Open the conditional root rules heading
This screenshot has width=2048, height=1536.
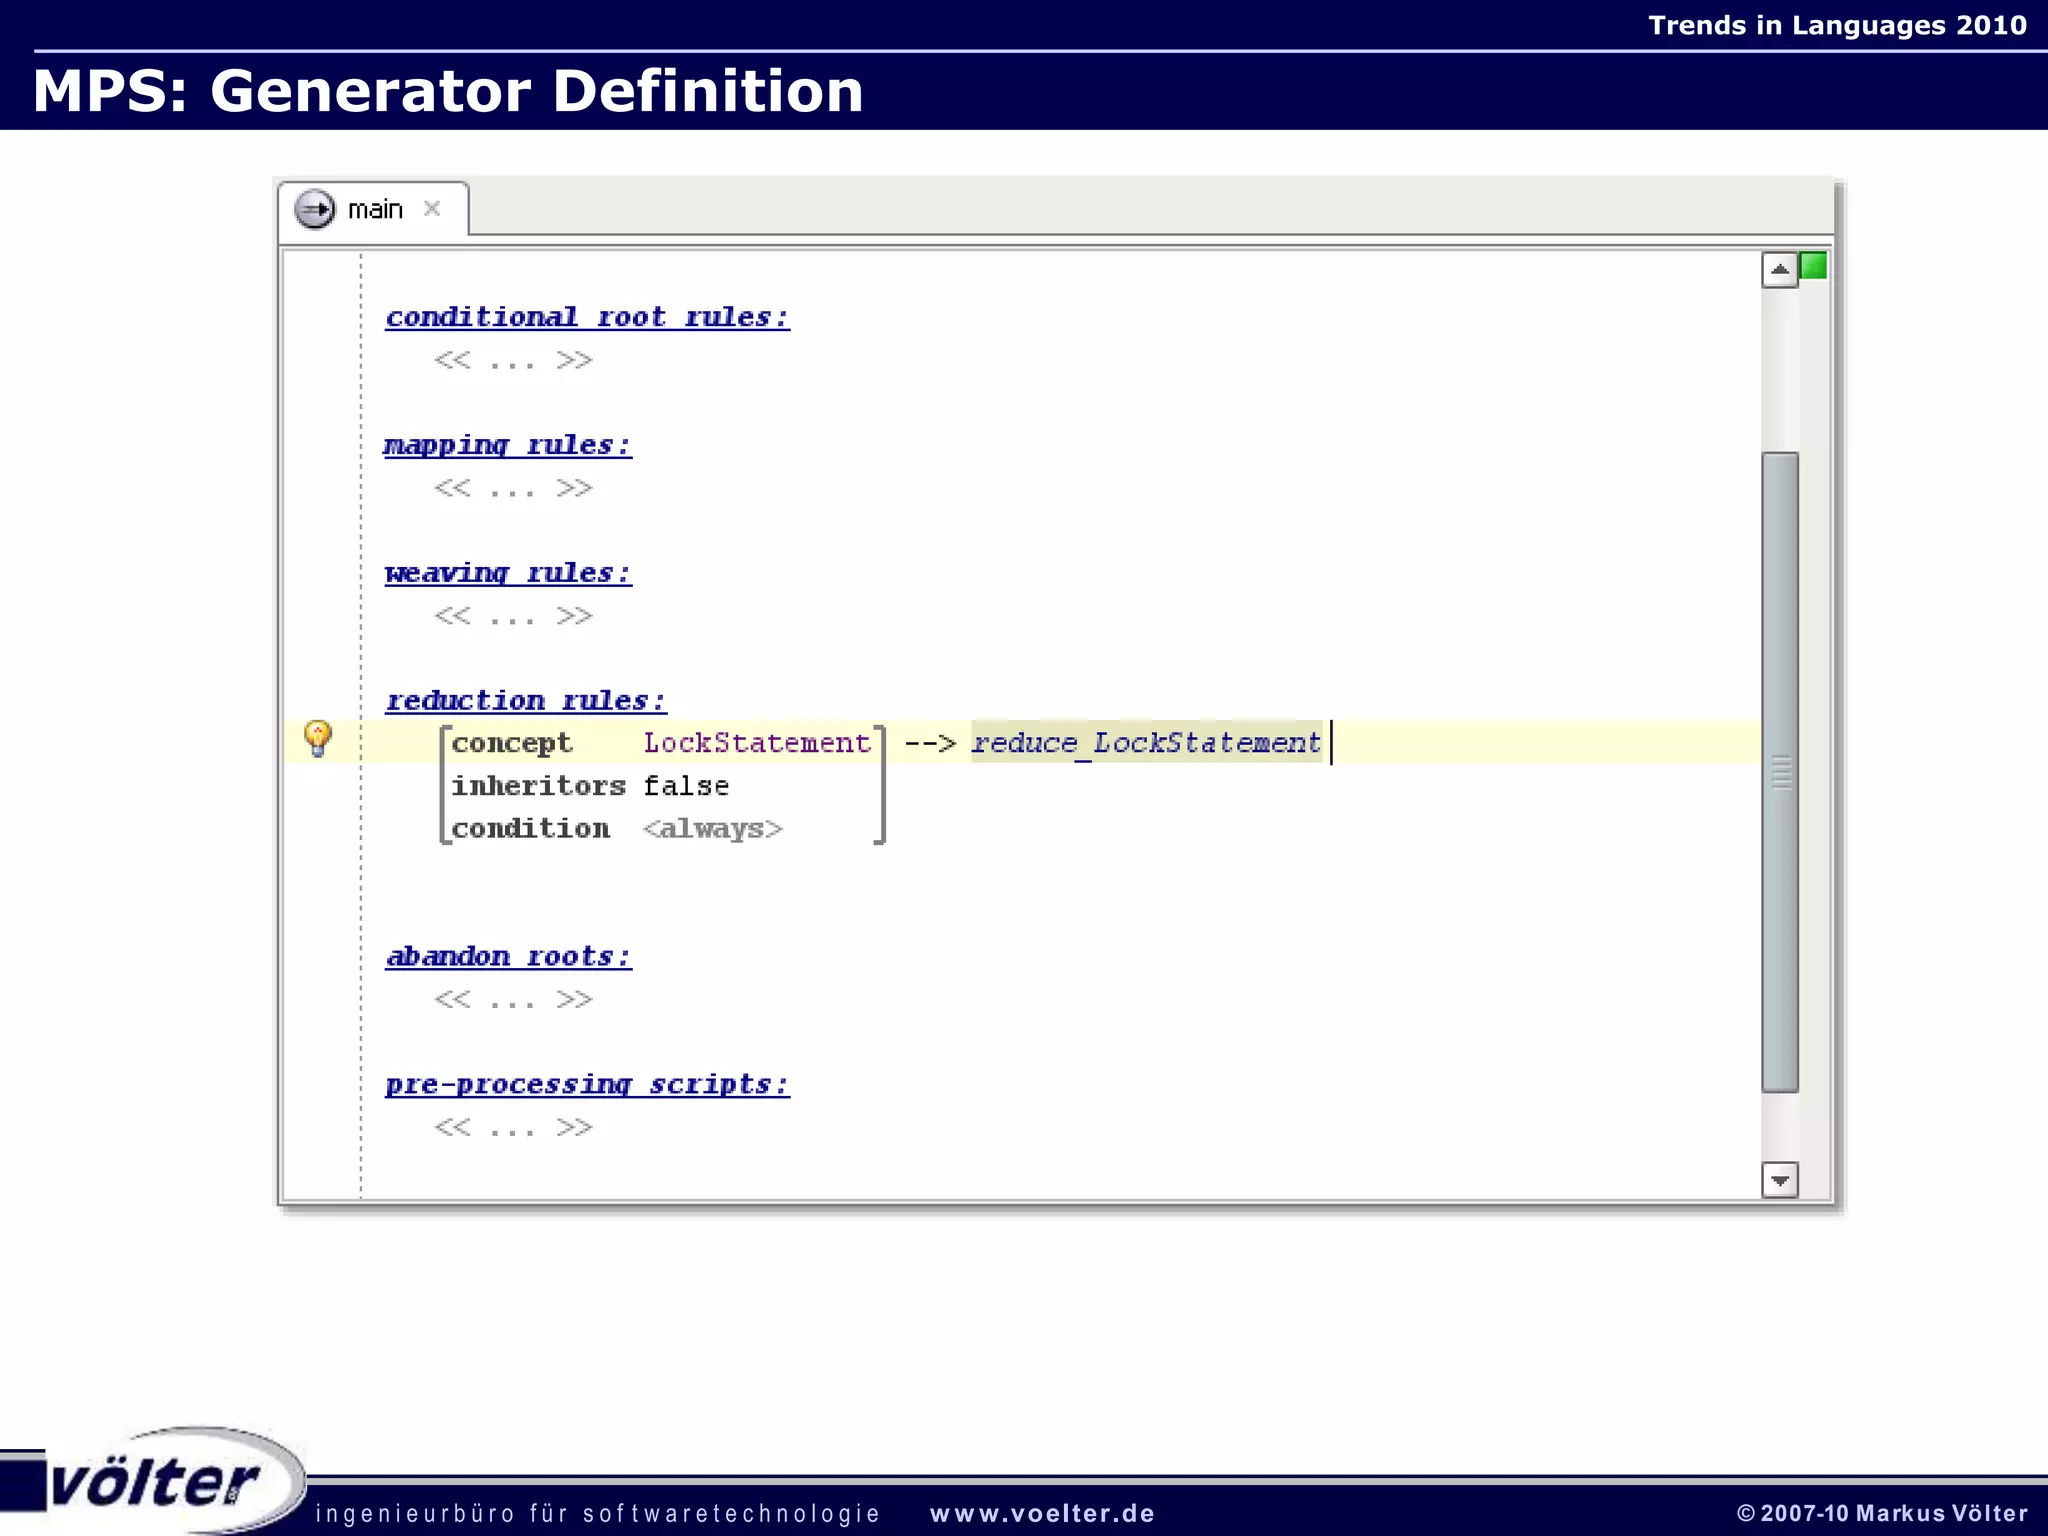coord(588,317)
